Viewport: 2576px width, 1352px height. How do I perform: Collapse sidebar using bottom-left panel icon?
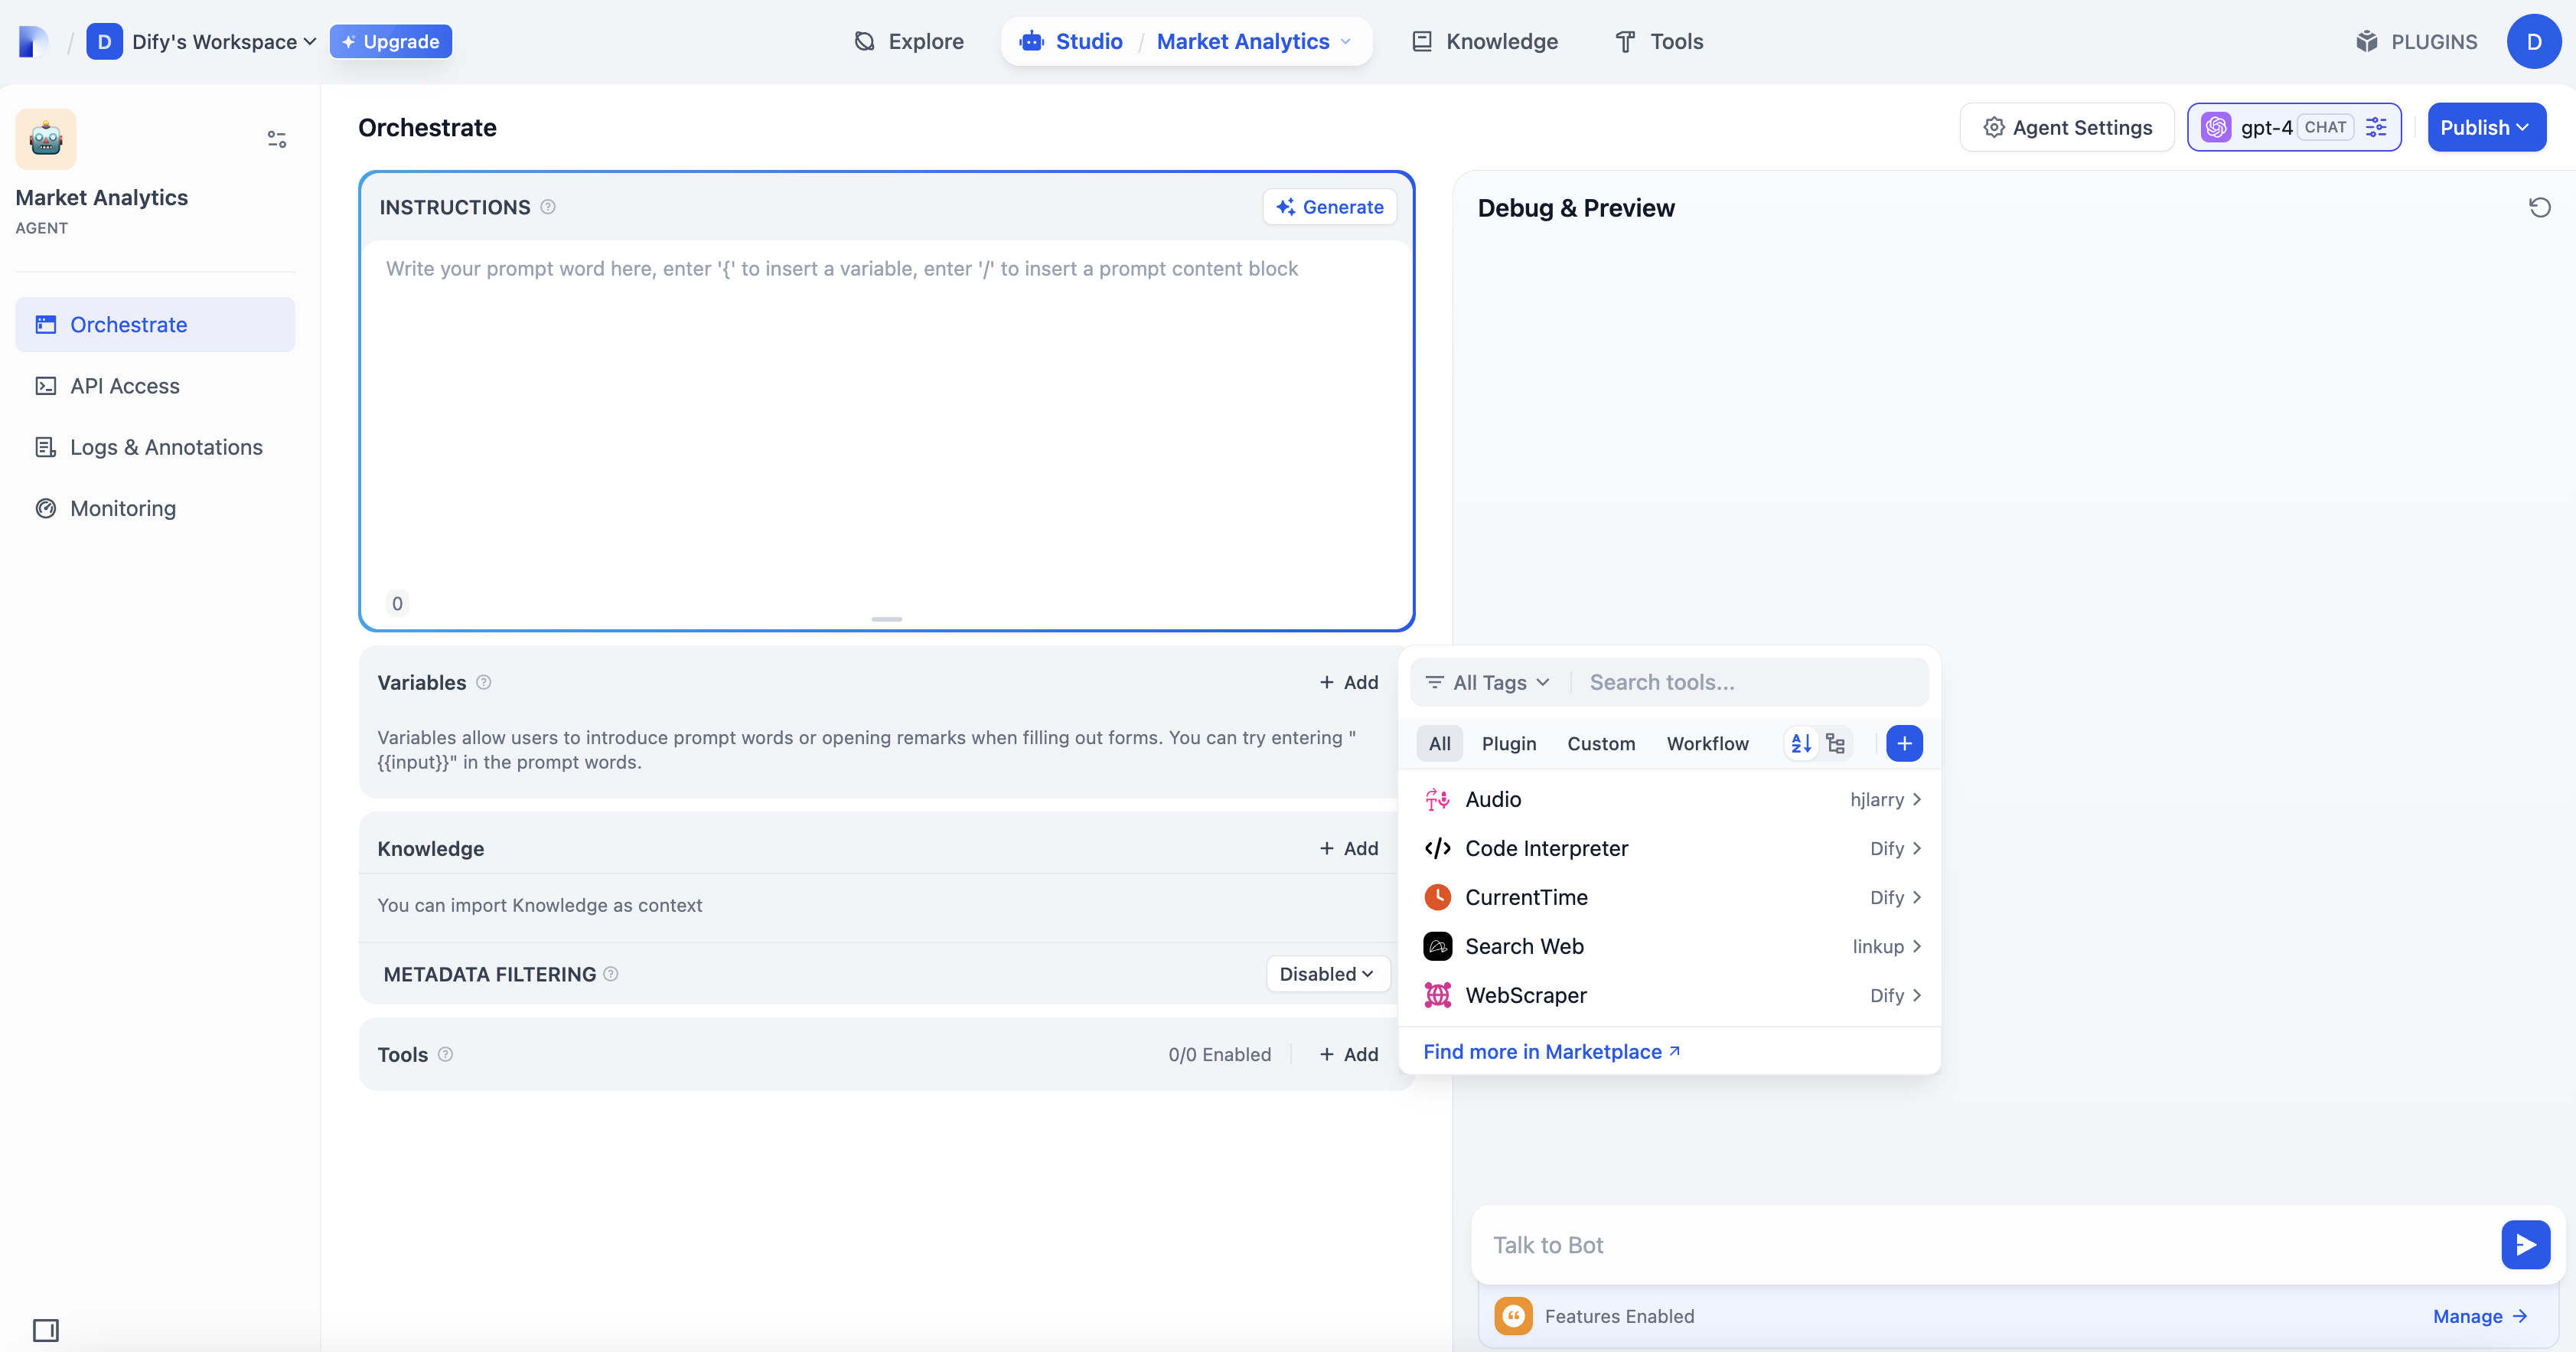coord(46,1330)
